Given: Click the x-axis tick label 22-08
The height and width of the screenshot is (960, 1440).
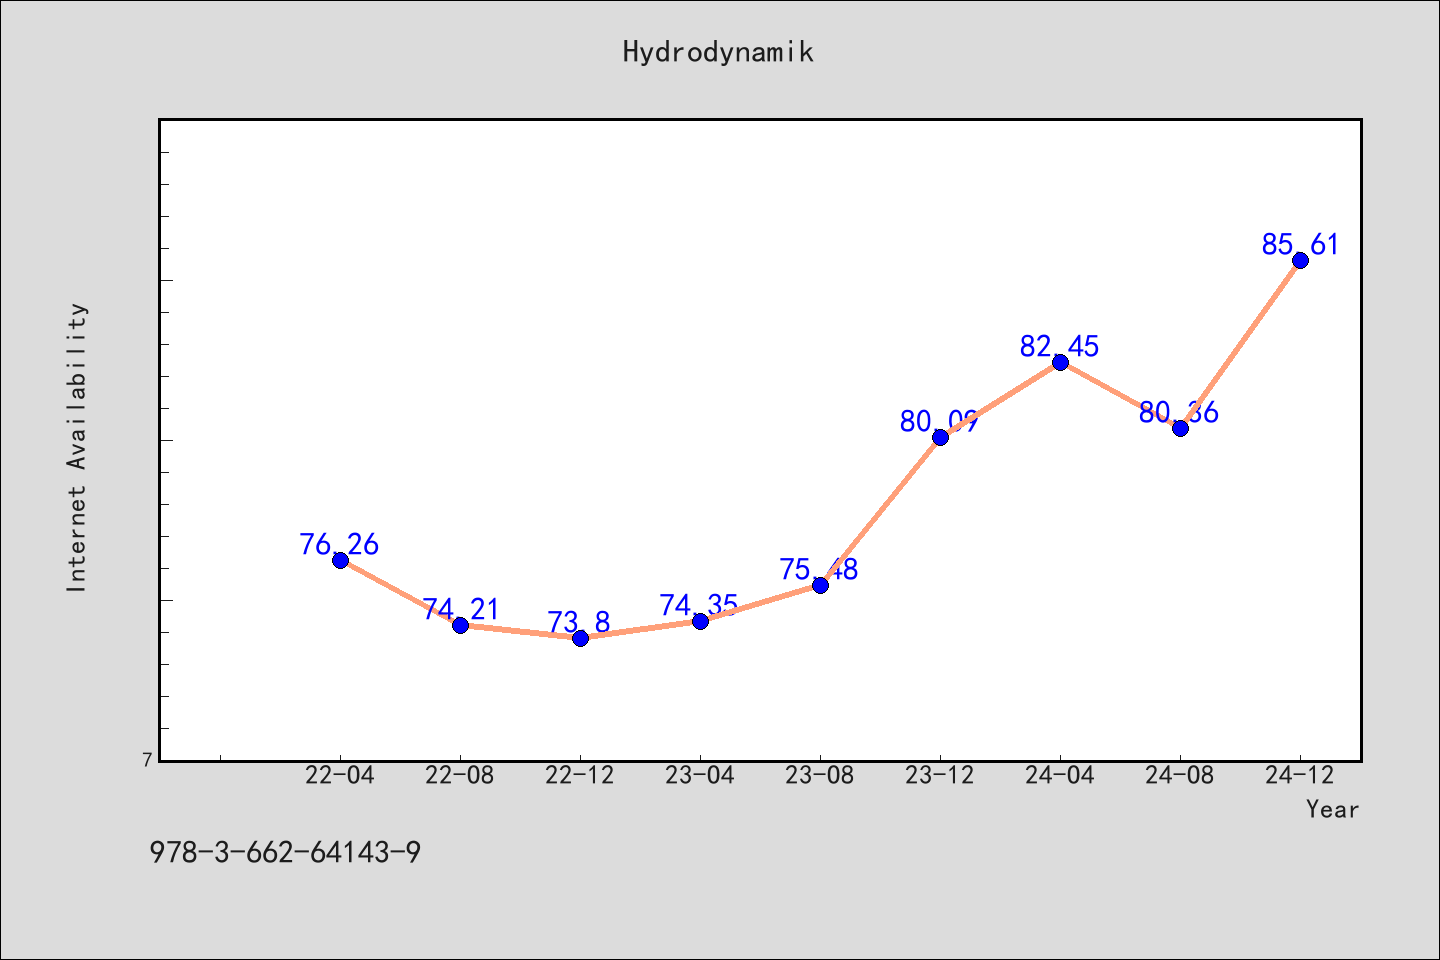Looking at the screenshot, I should pos(460,776).
